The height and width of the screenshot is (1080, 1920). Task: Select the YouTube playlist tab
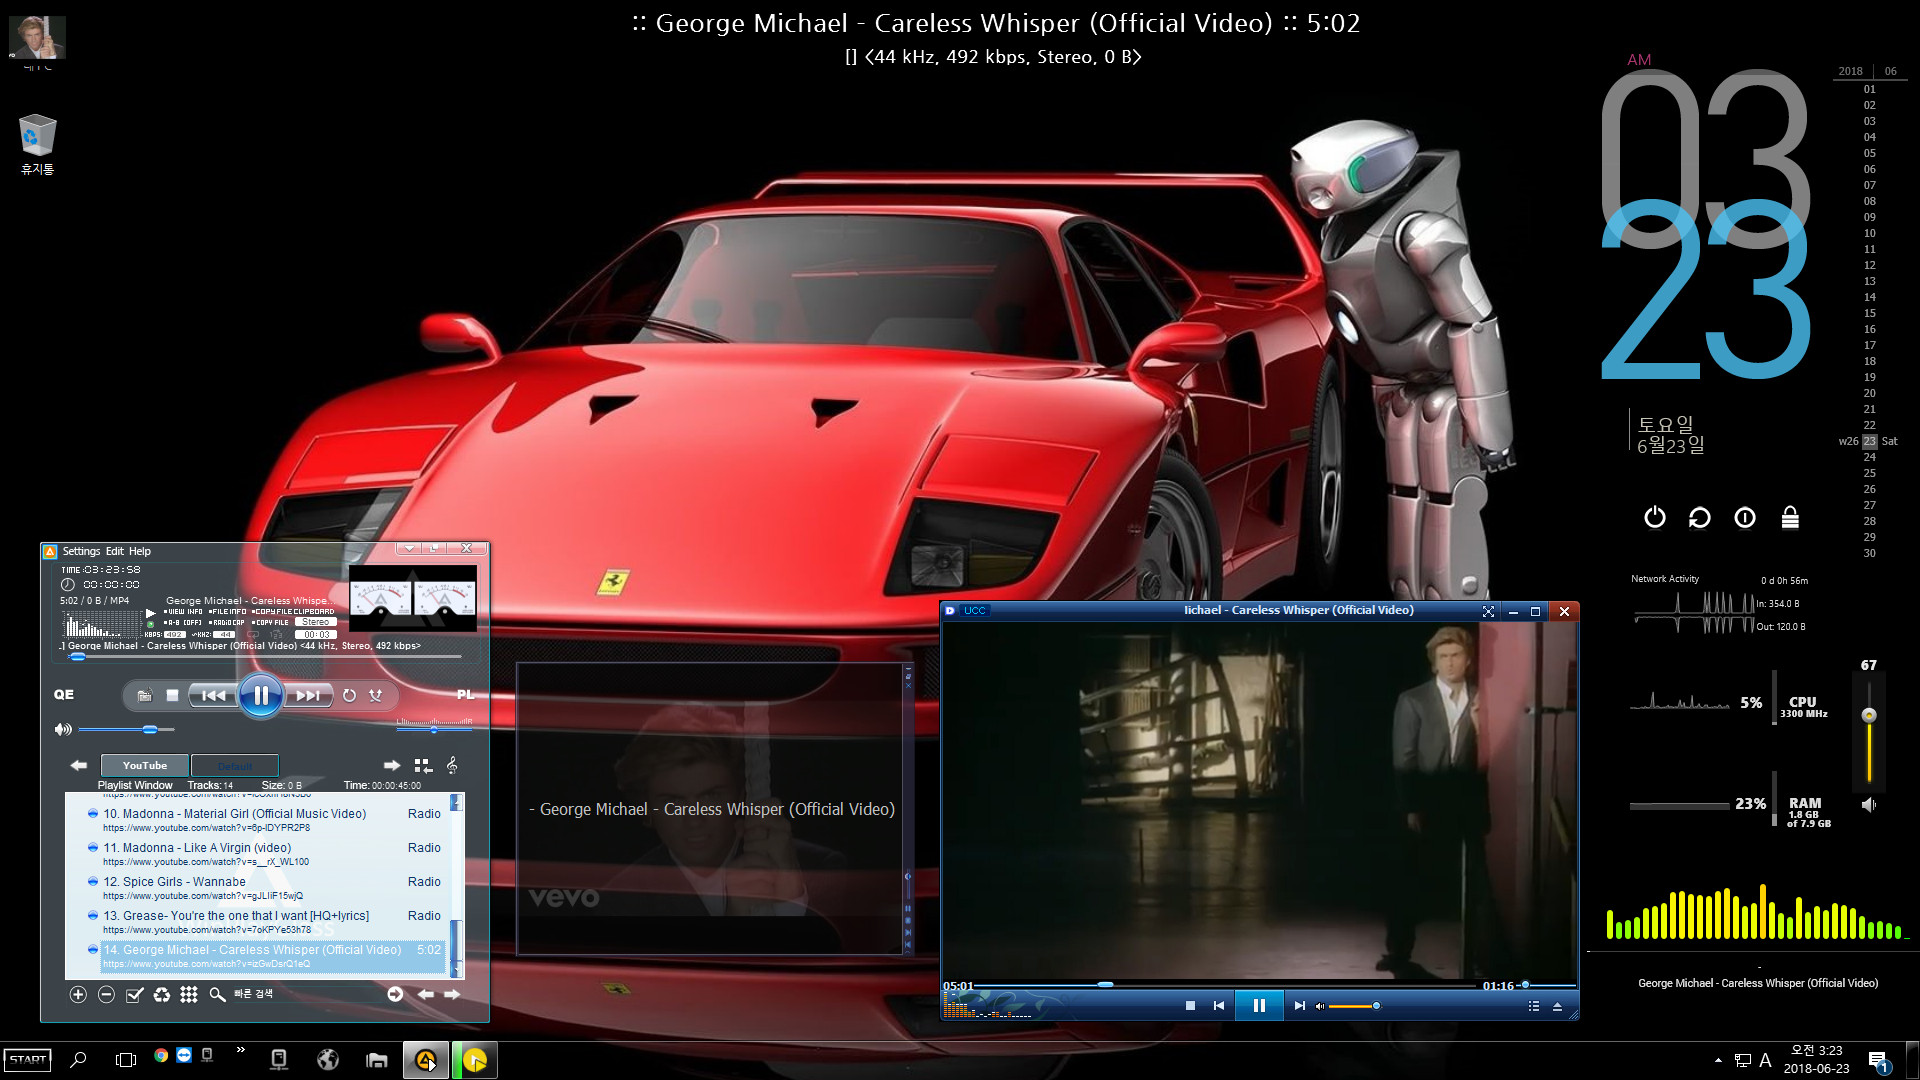(x=145, y=765)
